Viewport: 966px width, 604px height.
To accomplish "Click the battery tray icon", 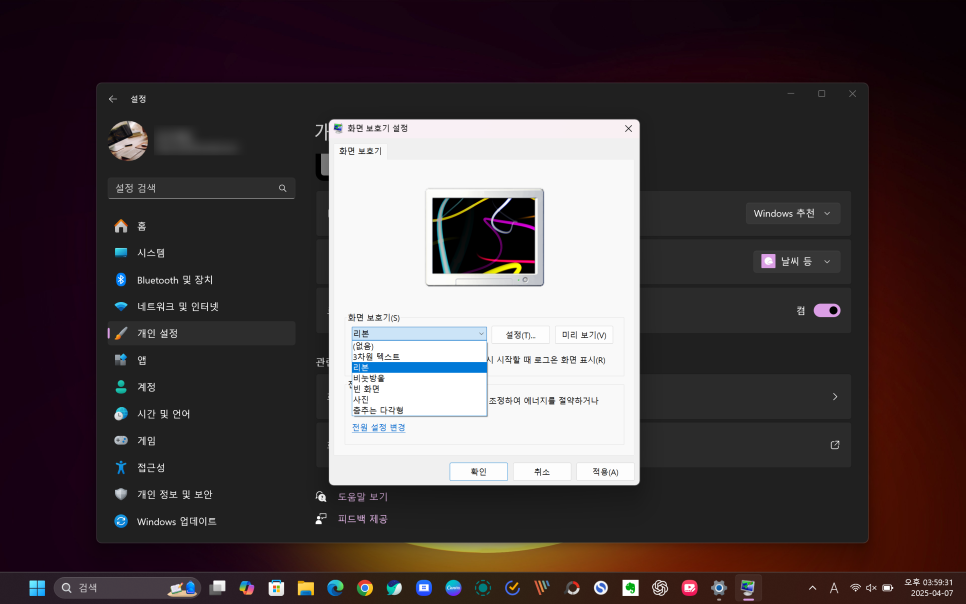I will pyautogui.click(x=888, y=588).
